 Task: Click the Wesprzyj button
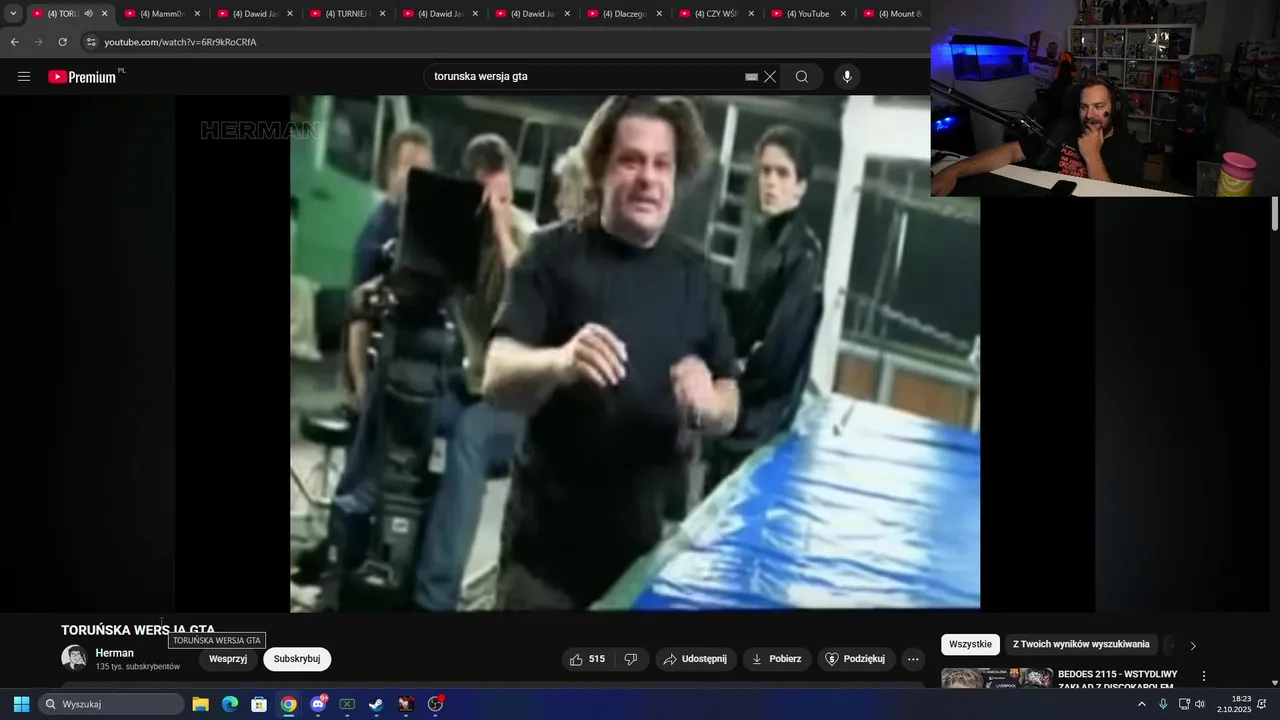tap(228, 659)
